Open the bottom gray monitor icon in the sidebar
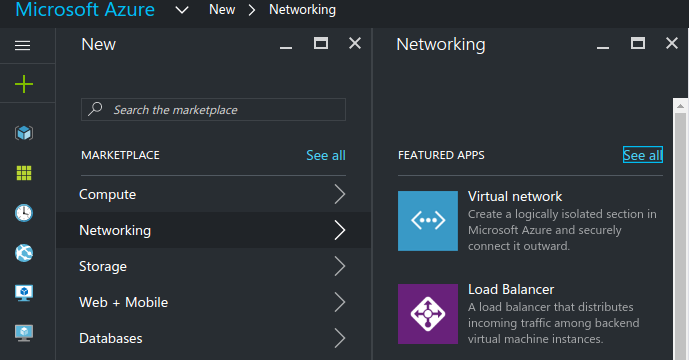 coord(24,333)
